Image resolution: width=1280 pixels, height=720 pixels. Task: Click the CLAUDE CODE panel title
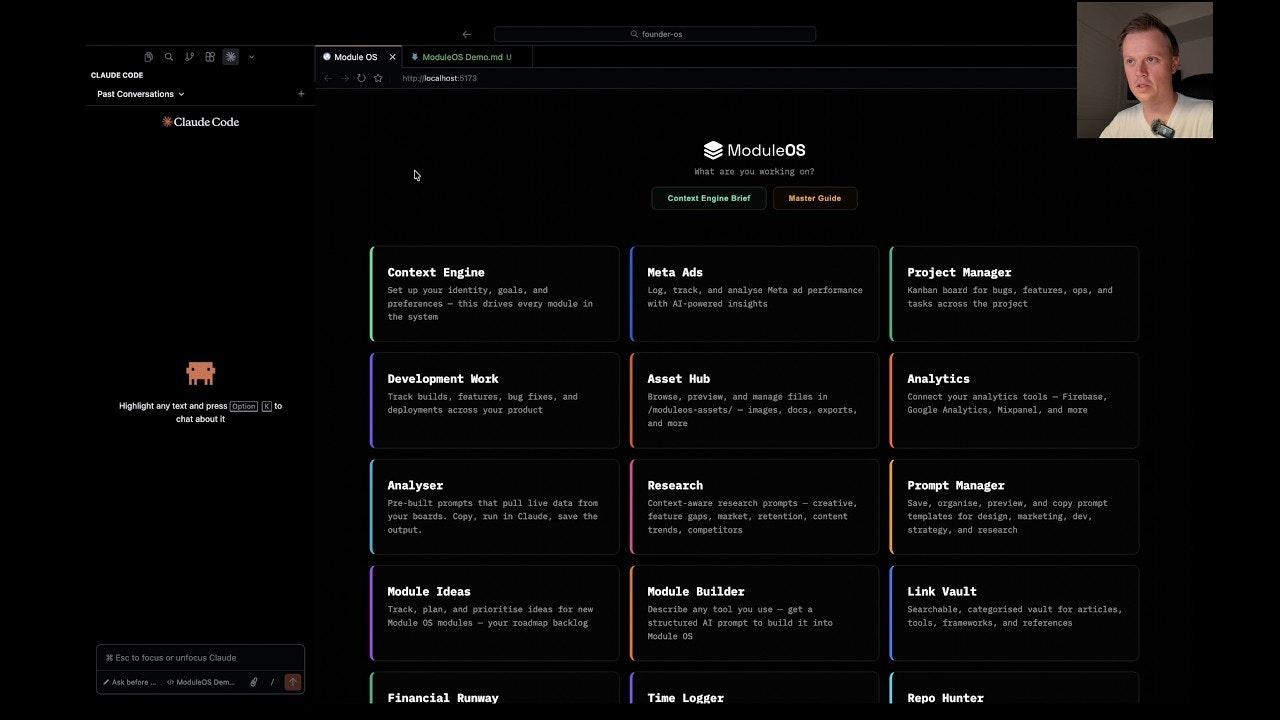[117, 75]
